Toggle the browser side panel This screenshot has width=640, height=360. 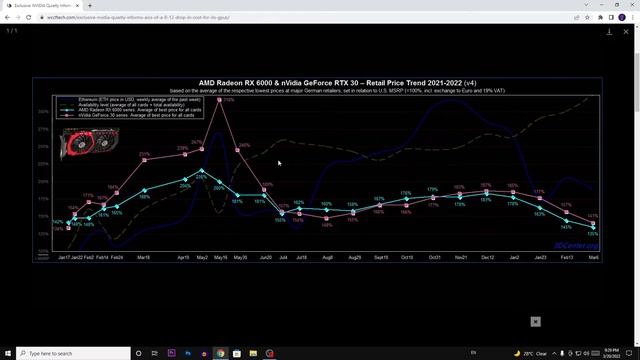(611, 18)
